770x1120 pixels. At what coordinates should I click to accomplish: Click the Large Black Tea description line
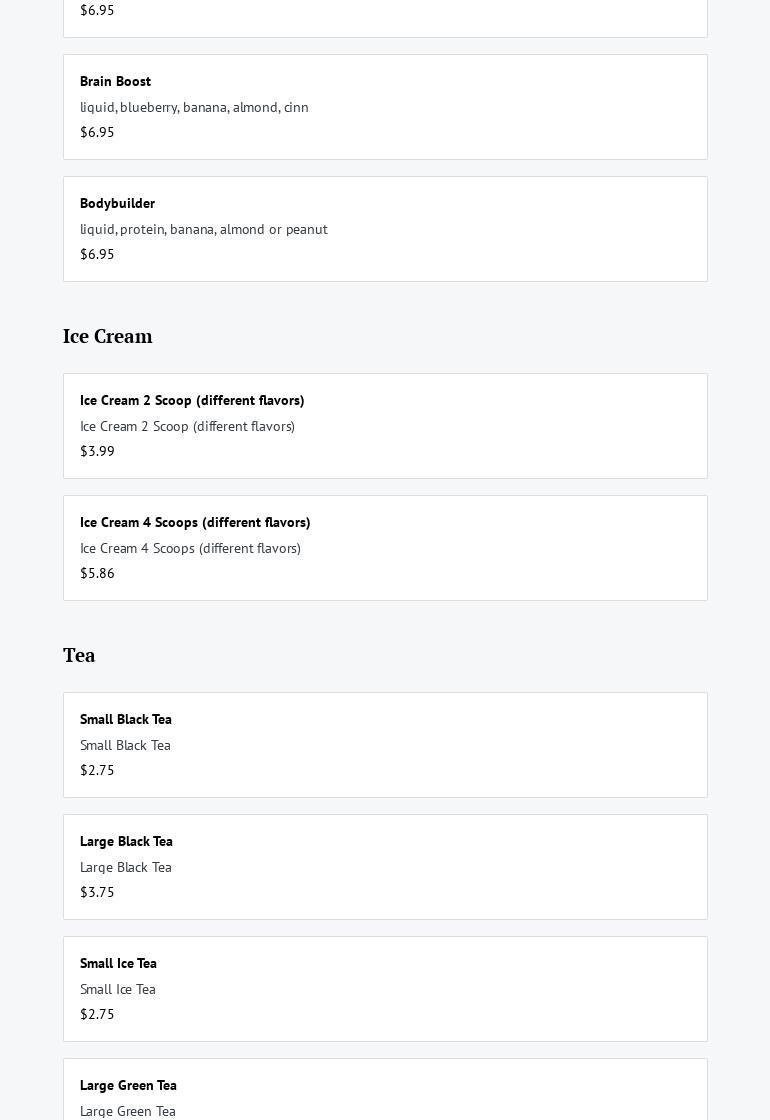(126, 867)
